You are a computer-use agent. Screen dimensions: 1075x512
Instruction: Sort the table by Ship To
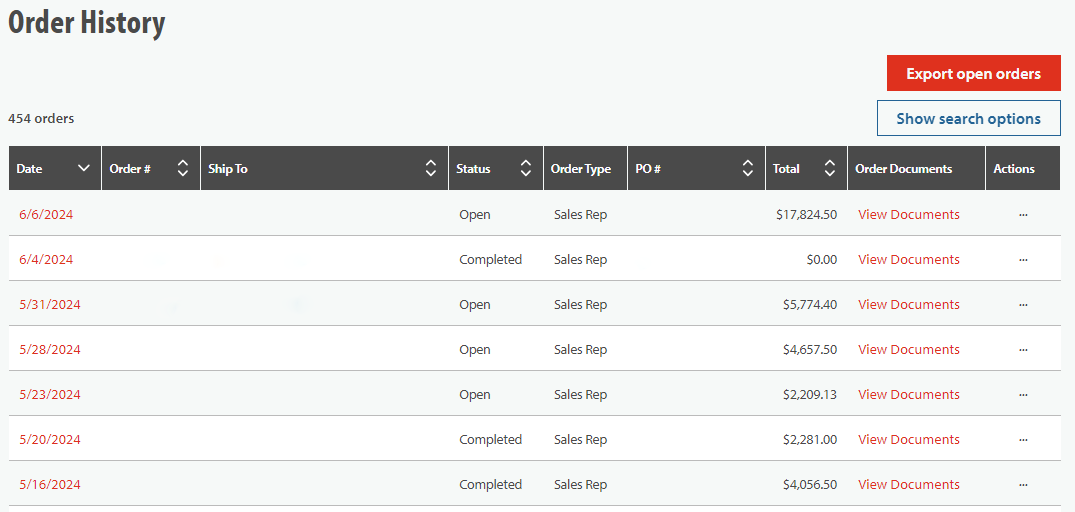[430, 169]
